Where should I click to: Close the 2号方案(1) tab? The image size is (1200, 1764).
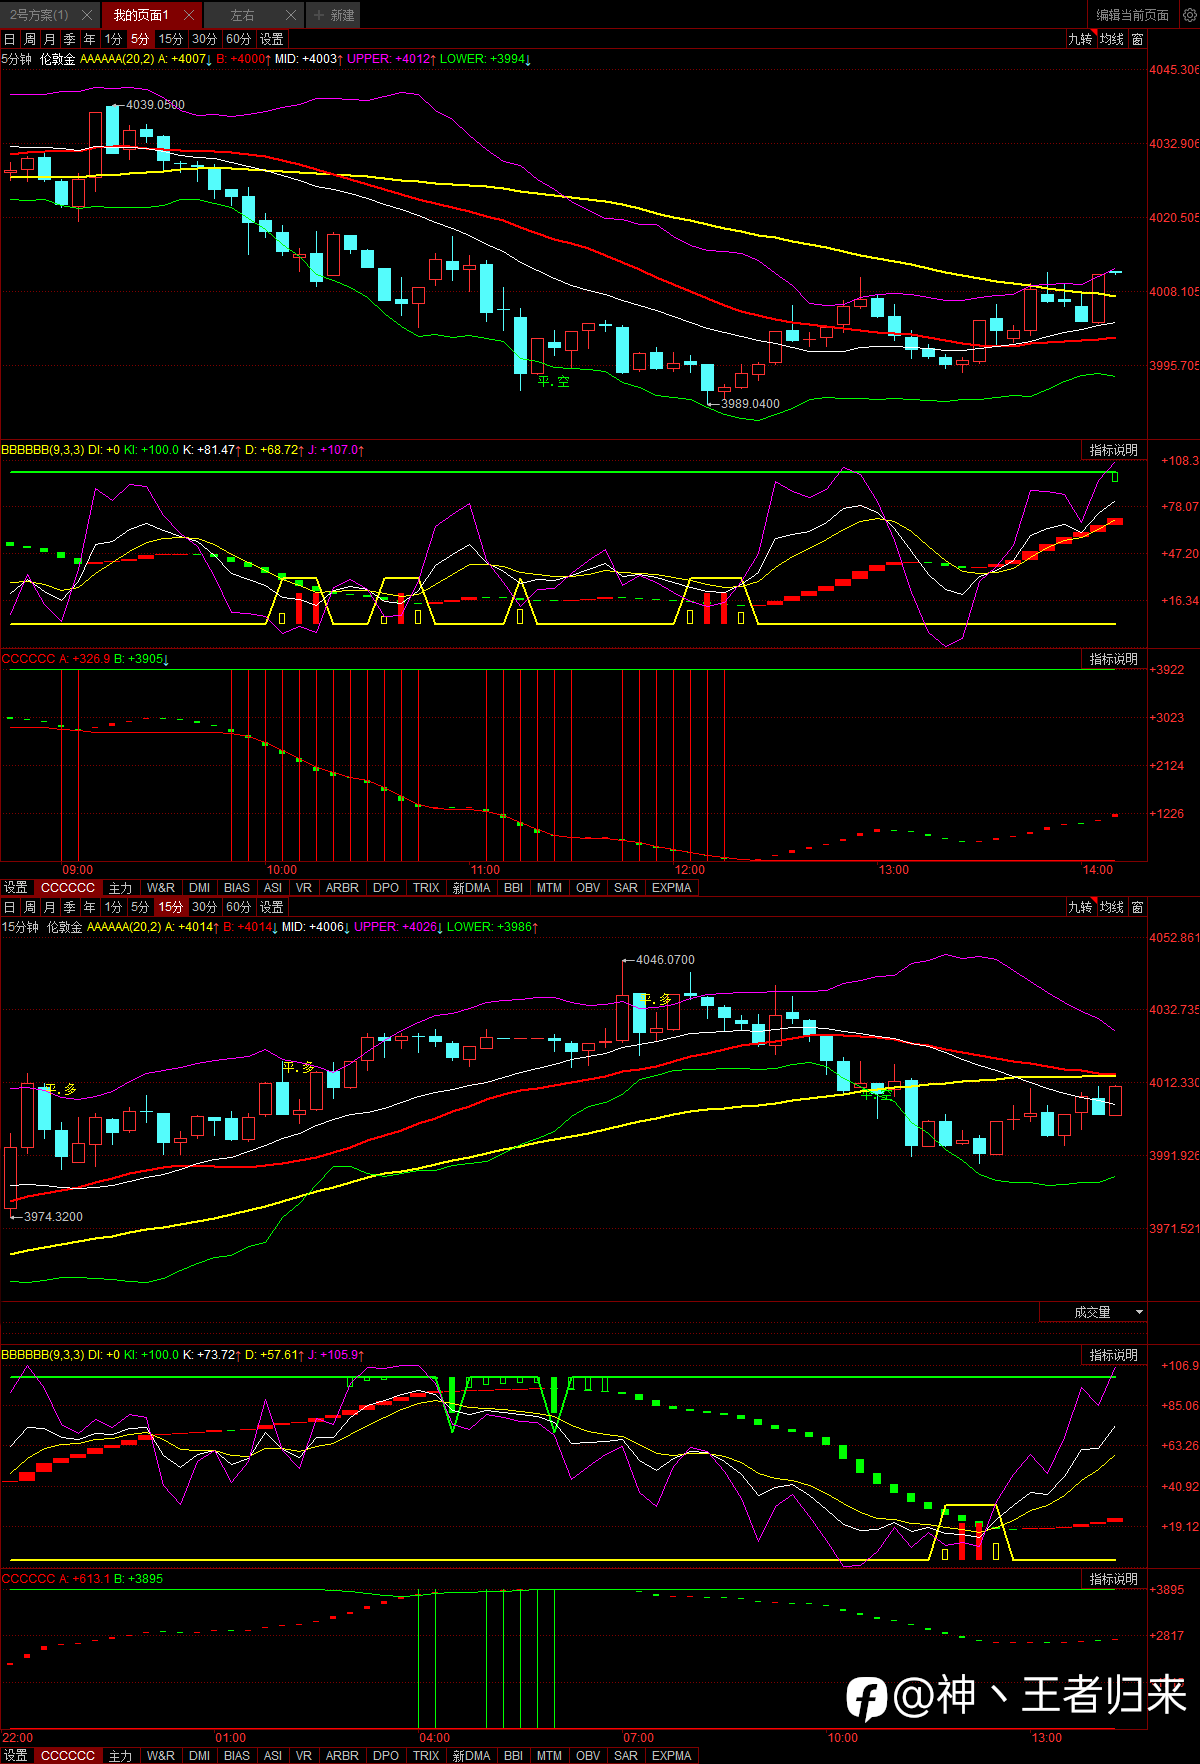(87, 15)
